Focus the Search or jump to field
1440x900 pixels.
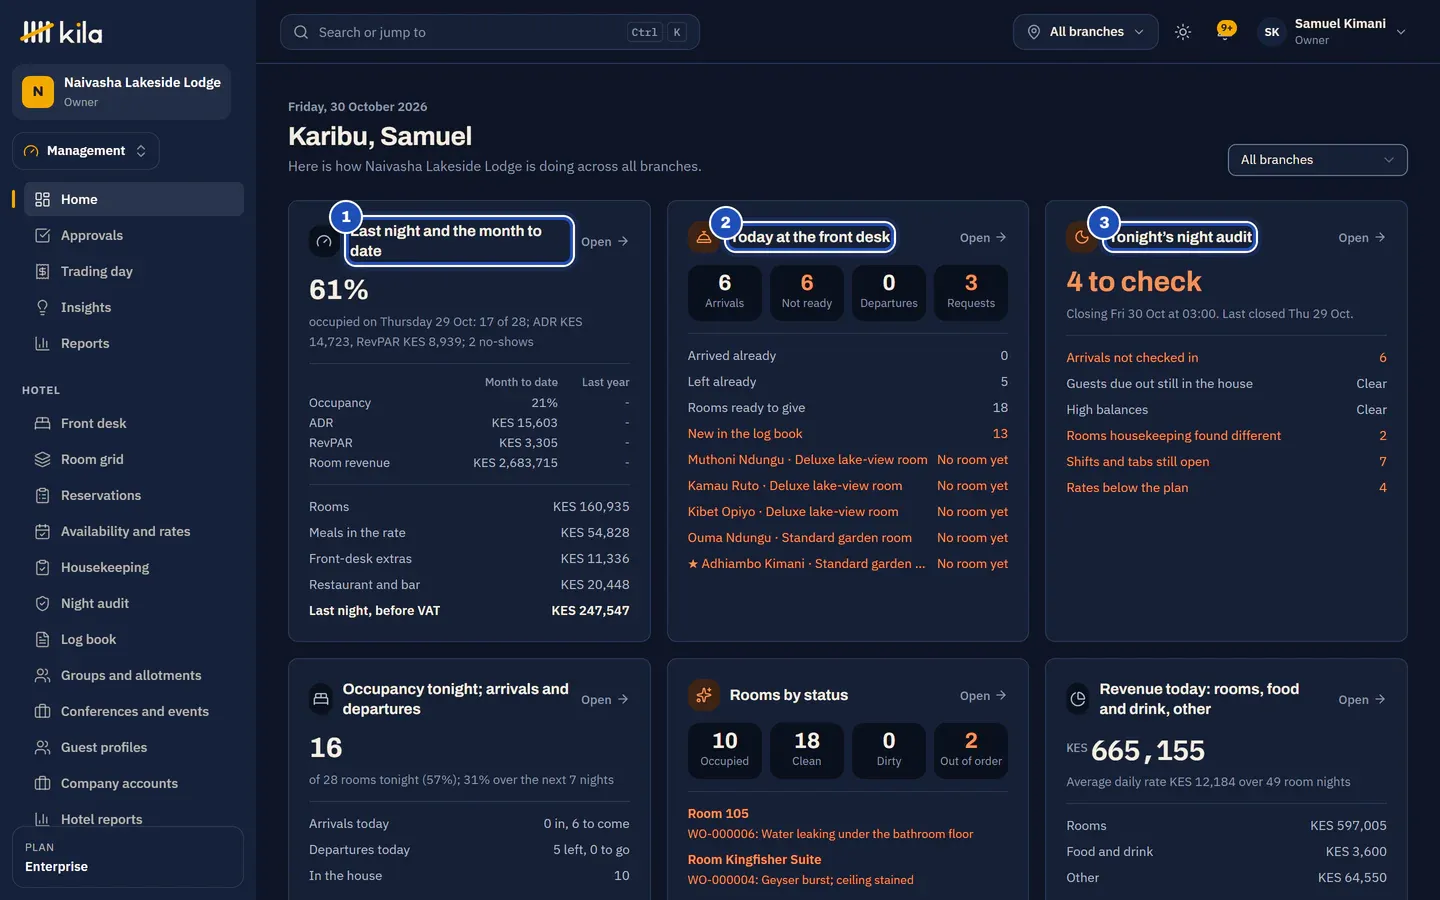pyautogui.click(x=489, y=32)
